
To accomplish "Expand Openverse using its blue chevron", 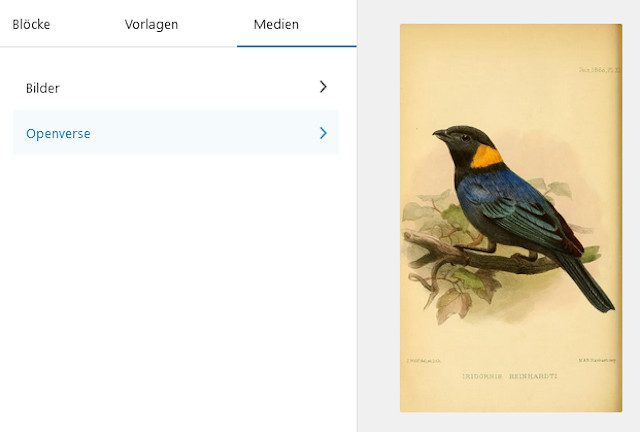I will 323,133.
